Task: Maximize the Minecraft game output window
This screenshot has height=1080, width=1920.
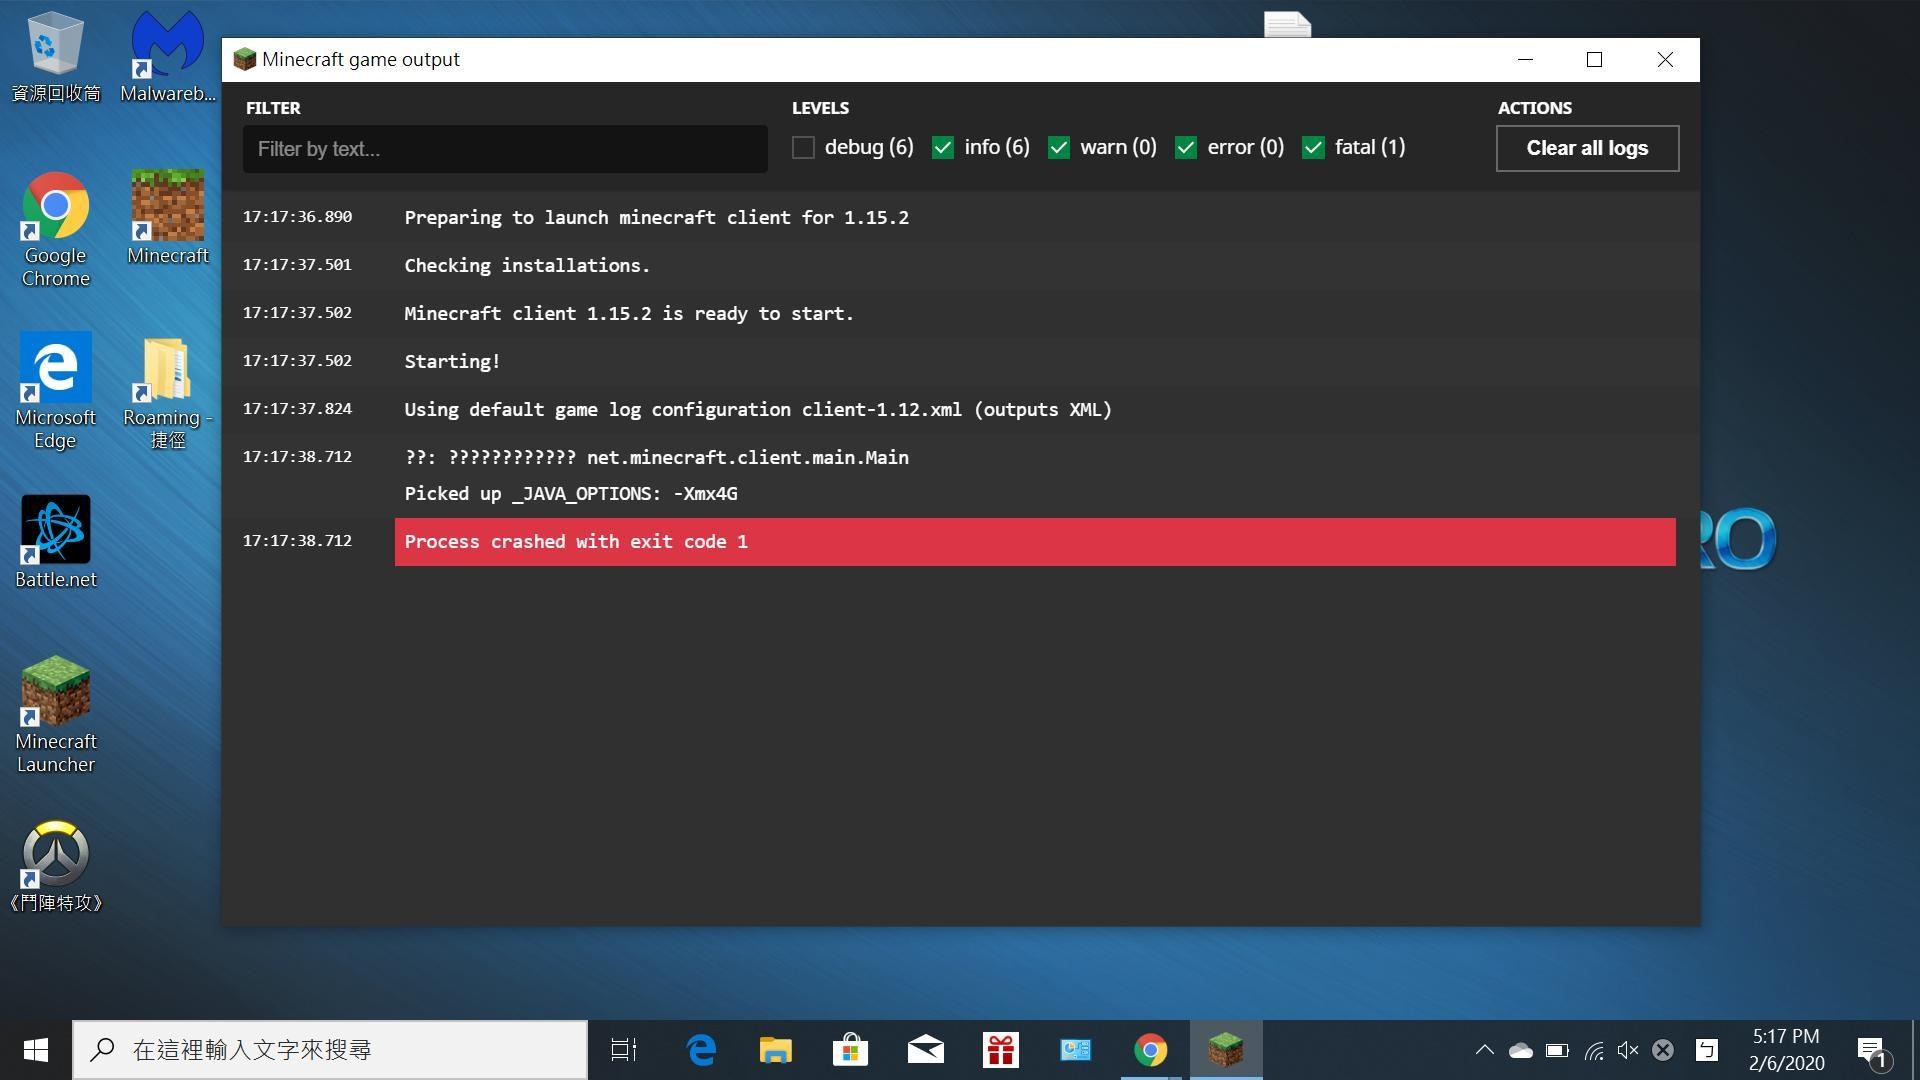Action: click(1595, 60)
